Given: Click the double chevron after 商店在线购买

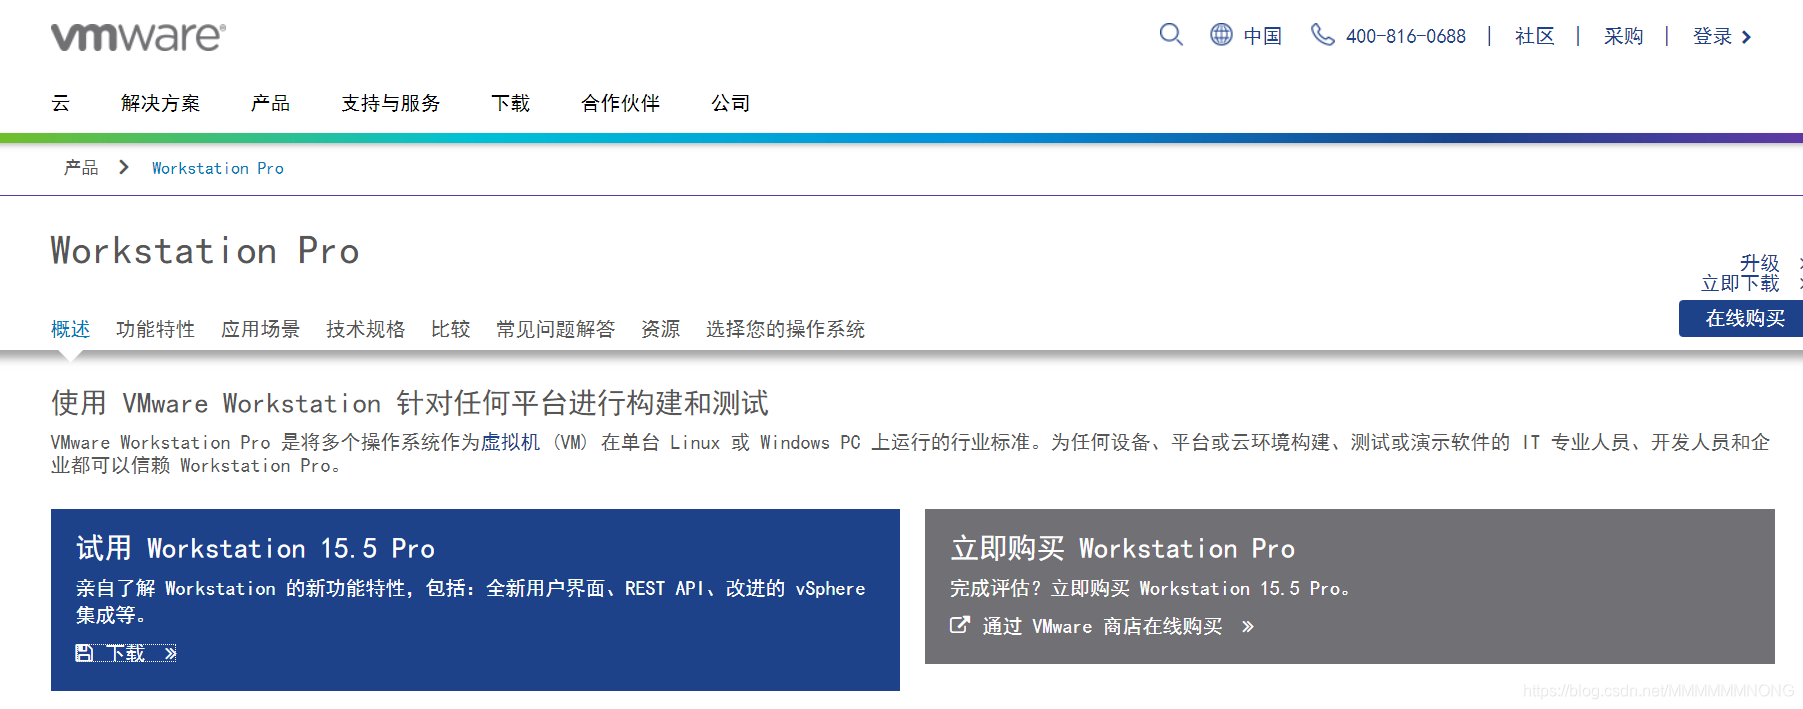Looking at the screenshot, I should (1247, 627).
